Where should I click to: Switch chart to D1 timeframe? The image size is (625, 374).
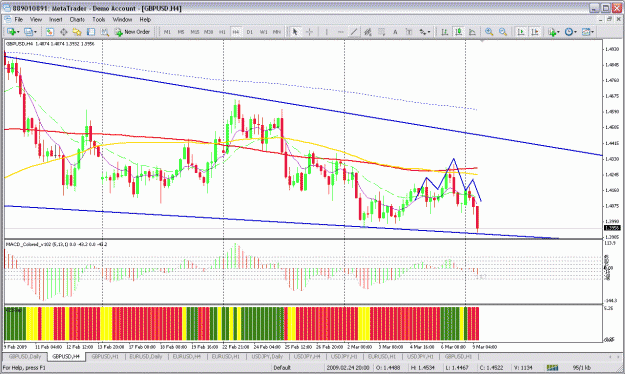coord(250,32)
